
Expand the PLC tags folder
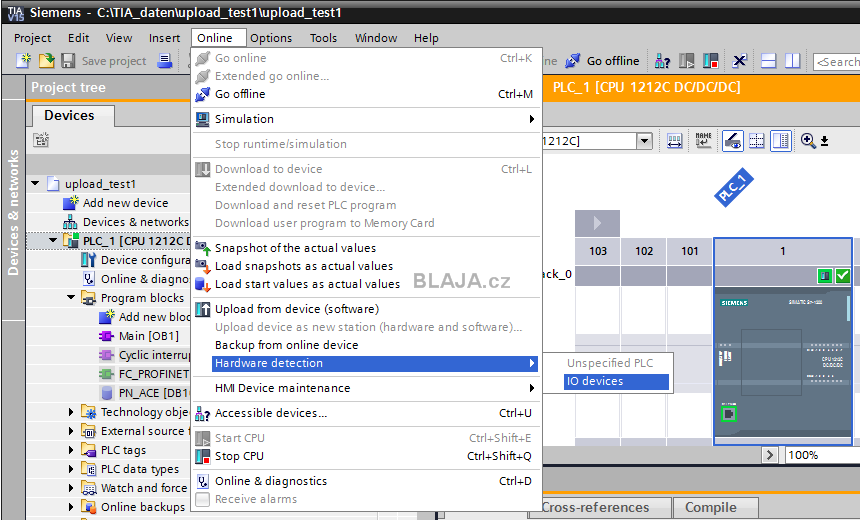pos(71,450)
